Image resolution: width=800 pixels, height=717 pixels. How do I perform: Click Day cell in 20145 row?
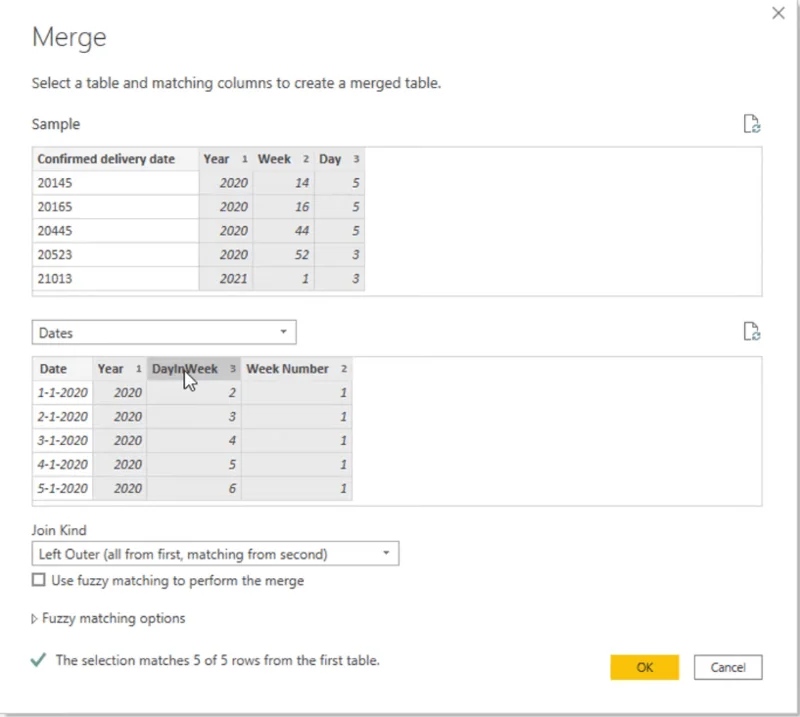coord(339,183)
